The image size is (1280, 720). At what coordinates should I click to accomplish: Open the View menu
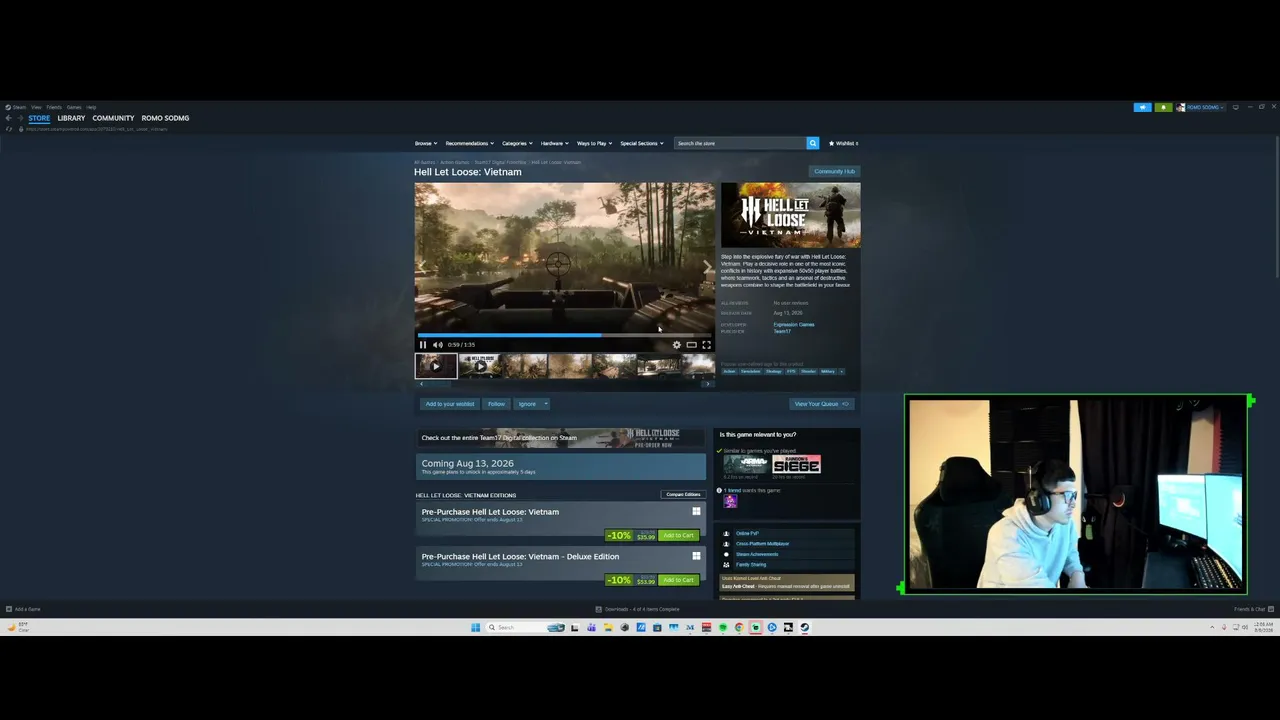pyautogui.click(x=36, y=107)
